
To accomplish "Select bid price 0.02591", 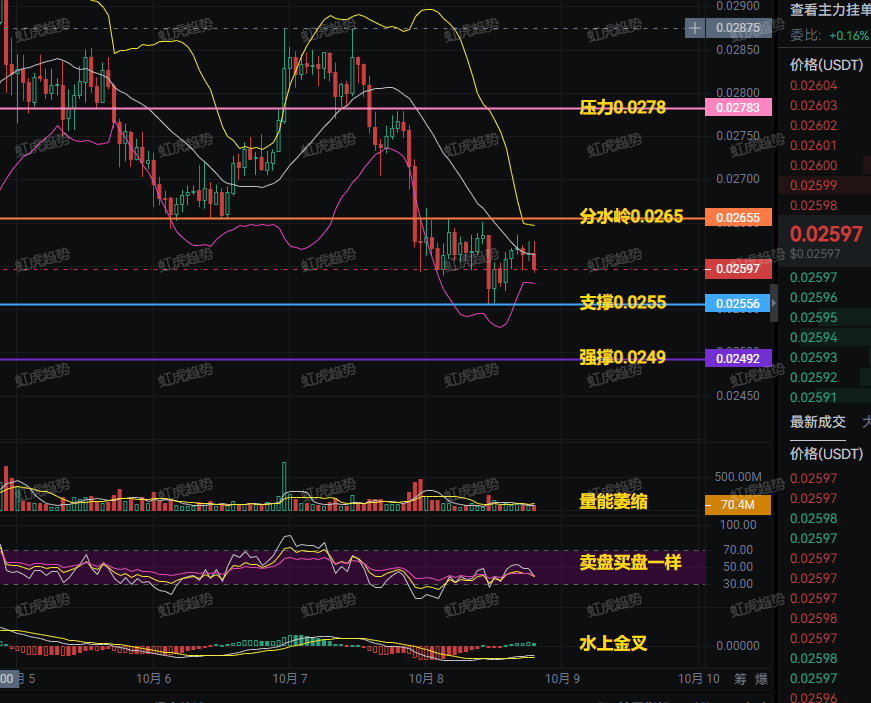I will (813, 398).
